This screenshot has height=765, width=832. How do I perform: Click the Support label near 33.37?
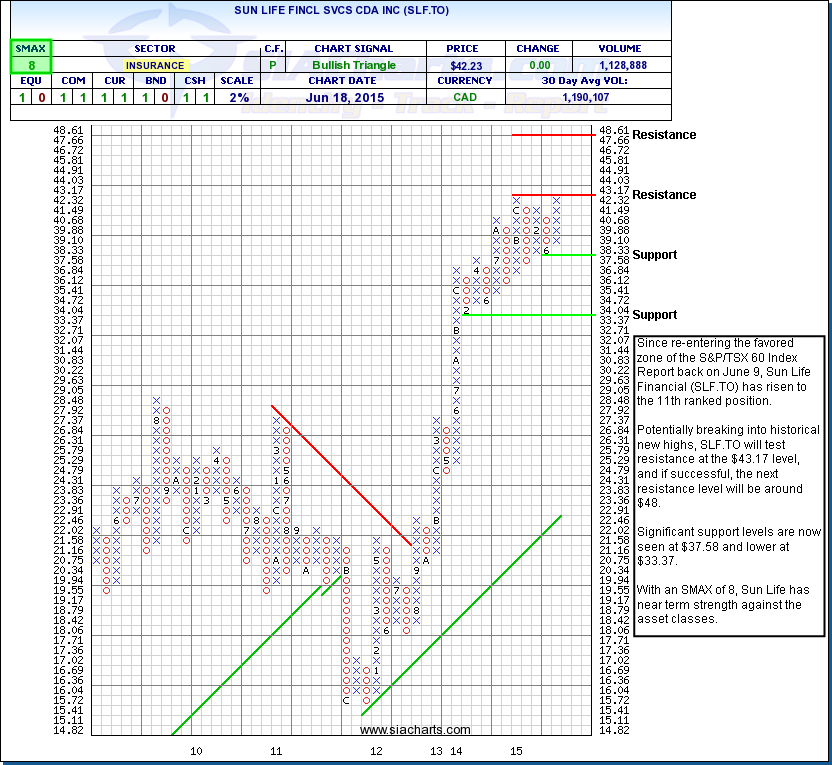point(654,315)
